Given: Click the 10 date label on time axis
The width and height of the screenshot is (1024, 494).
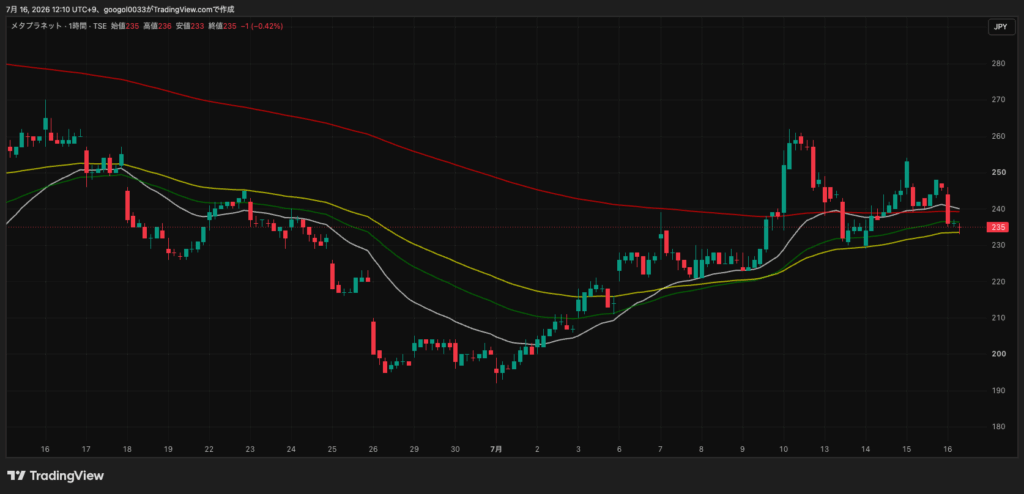Looking at the screenshot, I should tap(783, 450).
